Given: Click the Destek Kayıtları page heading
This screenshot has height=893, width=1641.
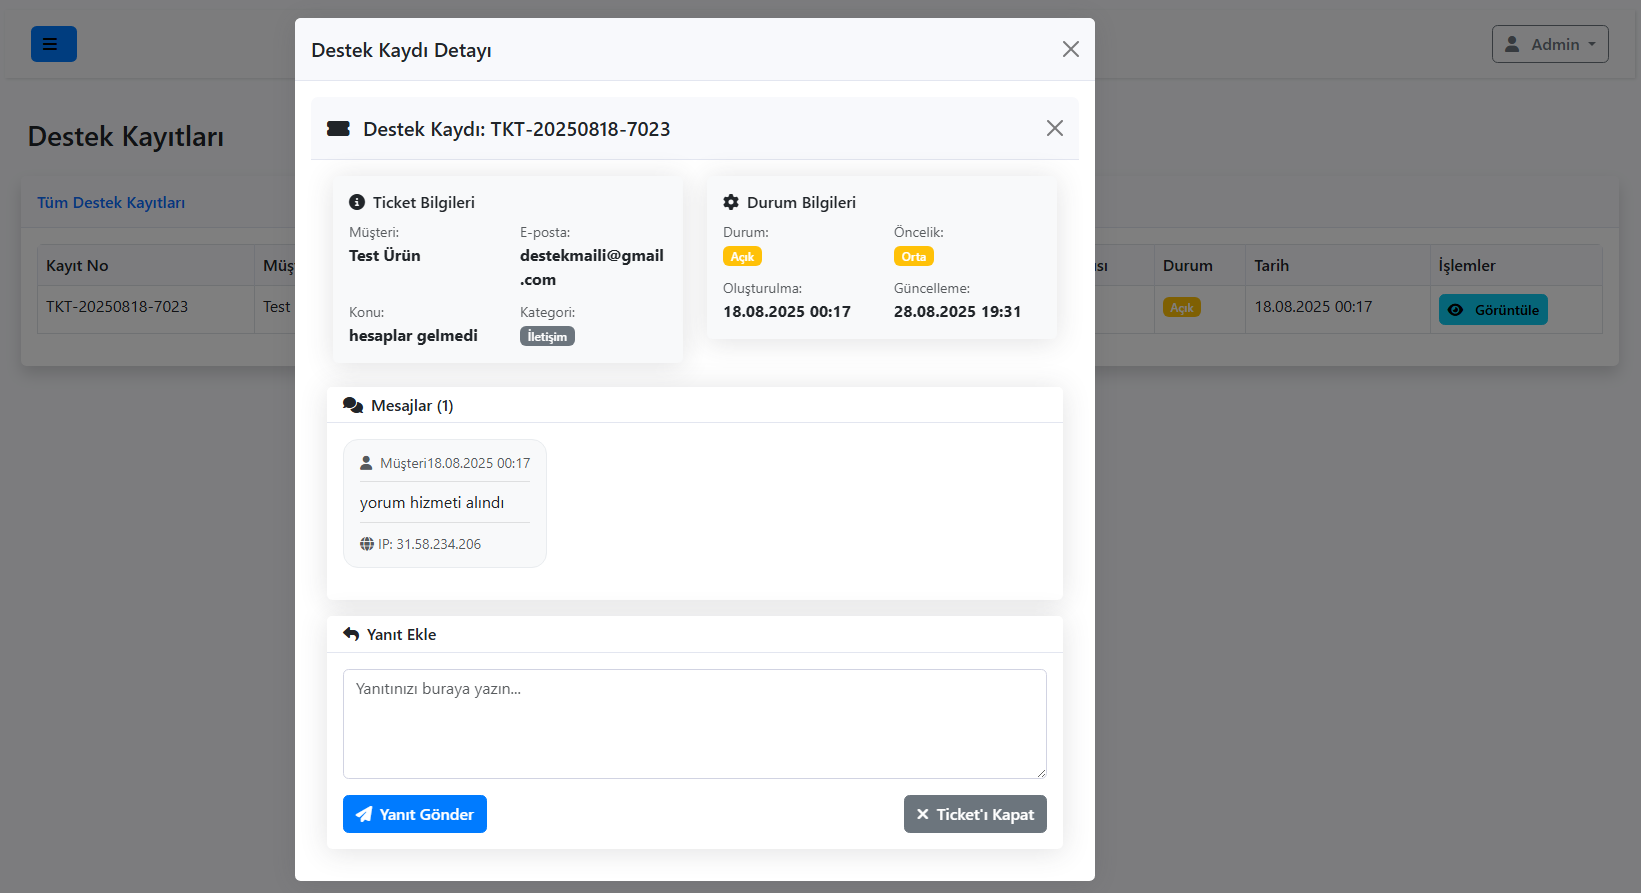Looking at the screenshot, I should click(126, 136).
